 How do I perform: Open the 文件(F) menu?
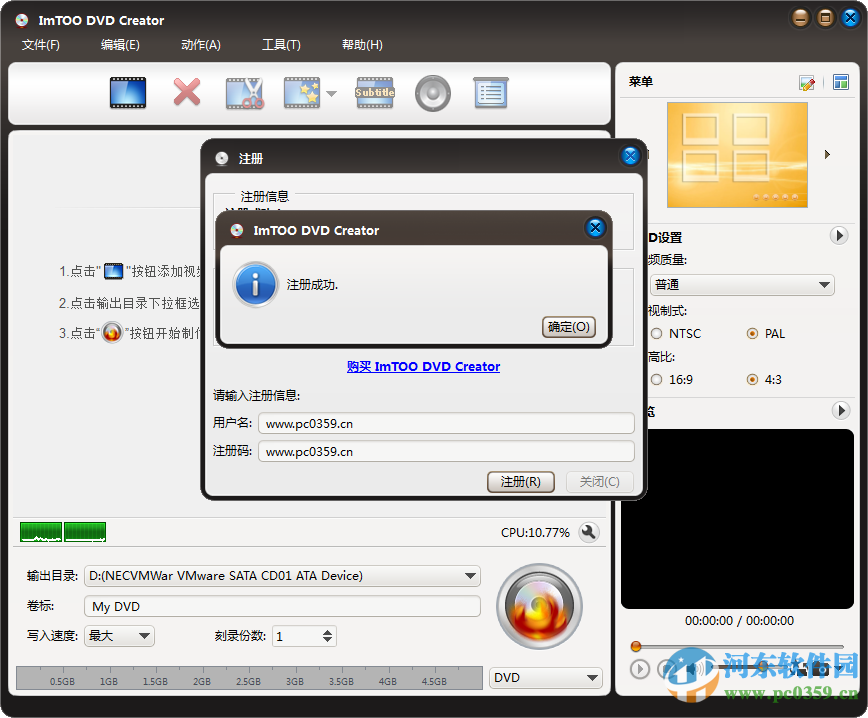[x=41, y=44]
